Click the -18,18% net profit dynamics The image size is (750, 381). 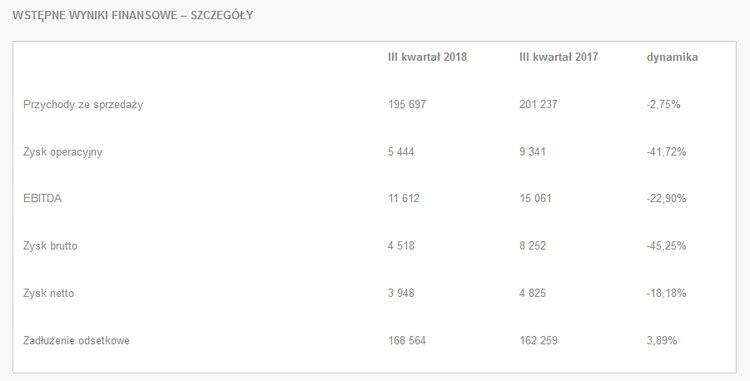(666, 293)
